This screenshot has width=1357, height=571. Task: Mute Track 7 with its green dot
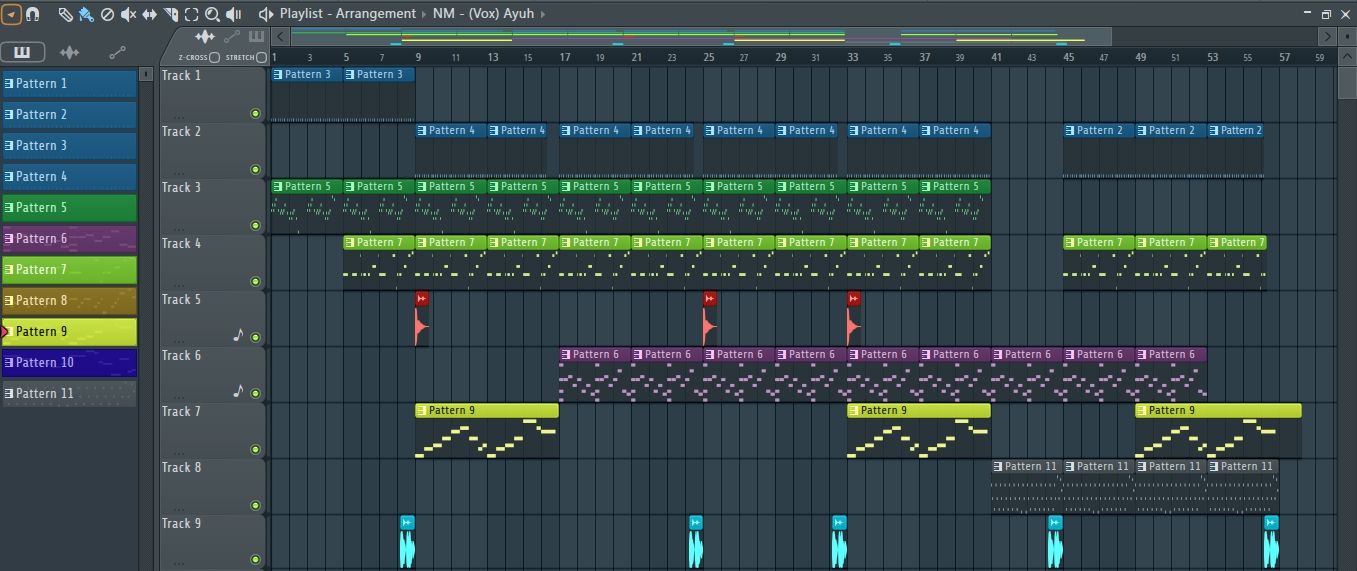click(x=255, y=450)
